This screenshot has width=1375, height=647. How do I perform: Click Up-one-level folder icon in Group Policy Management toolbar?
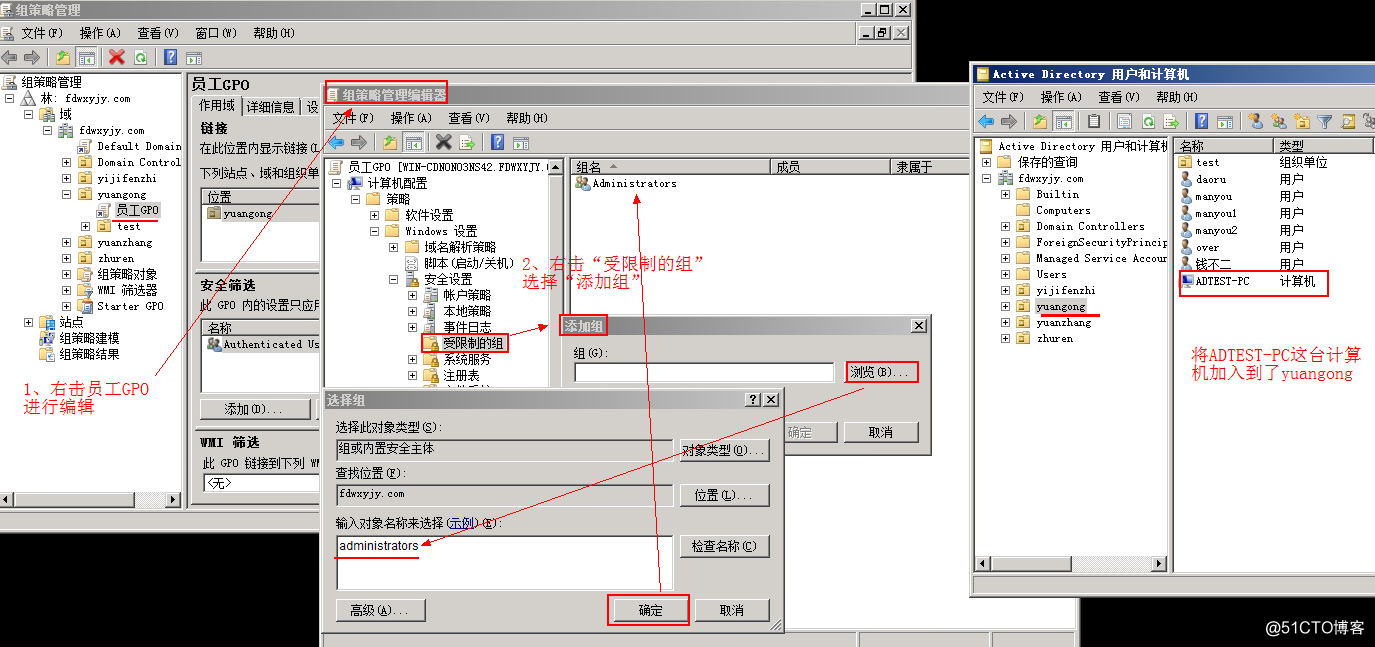coord(63,58)
